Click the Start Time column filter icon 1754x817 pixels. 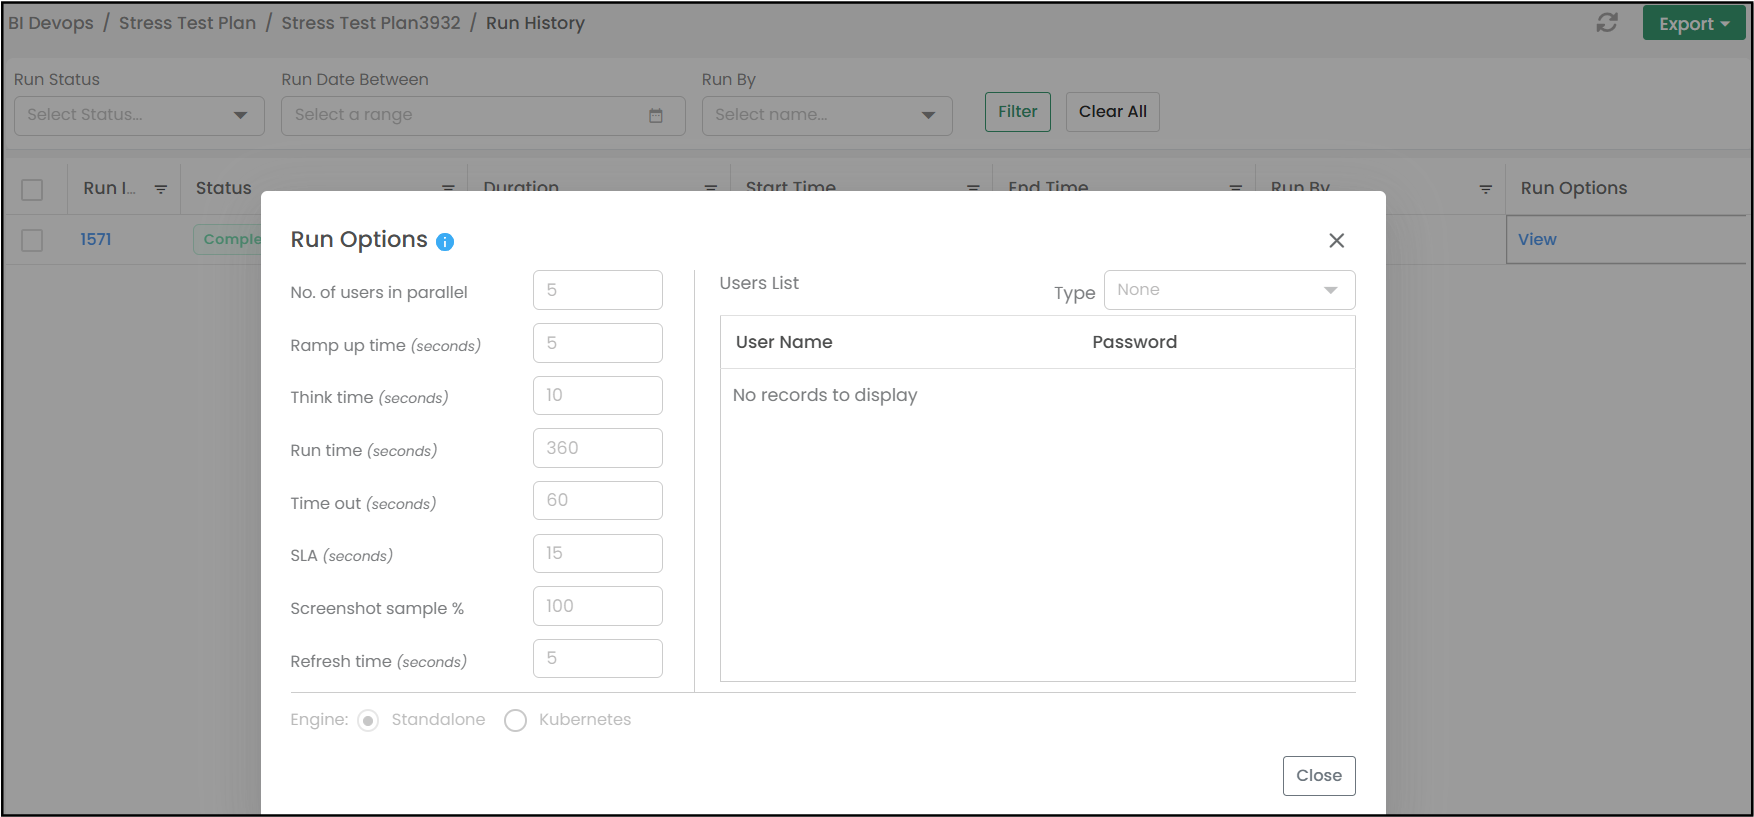tap(972, 188)
